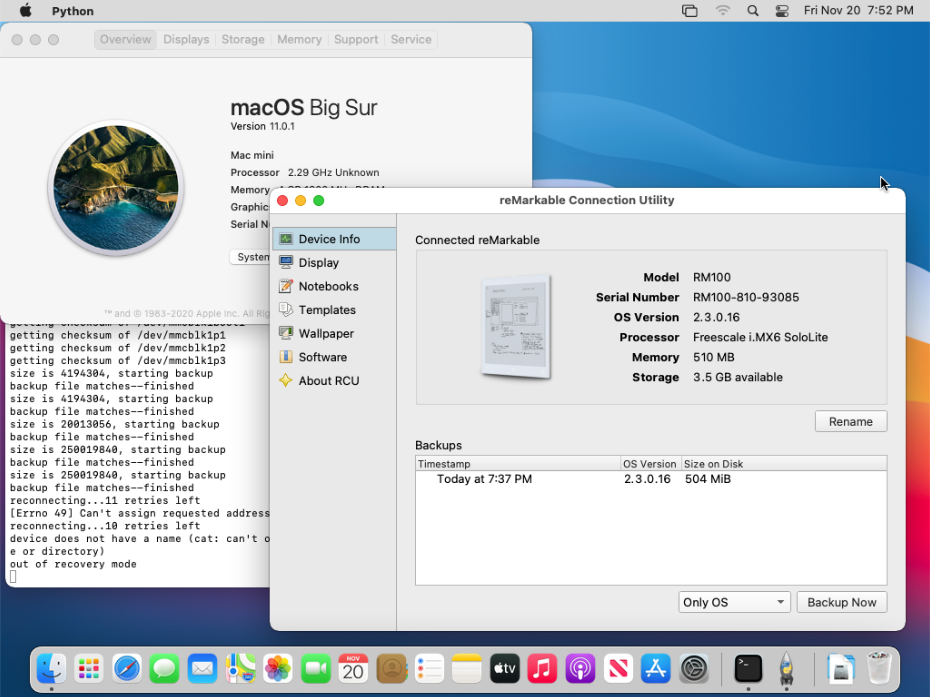Click the Timestamp column header
The image size is (930, 697).
[x=518, y=464]
